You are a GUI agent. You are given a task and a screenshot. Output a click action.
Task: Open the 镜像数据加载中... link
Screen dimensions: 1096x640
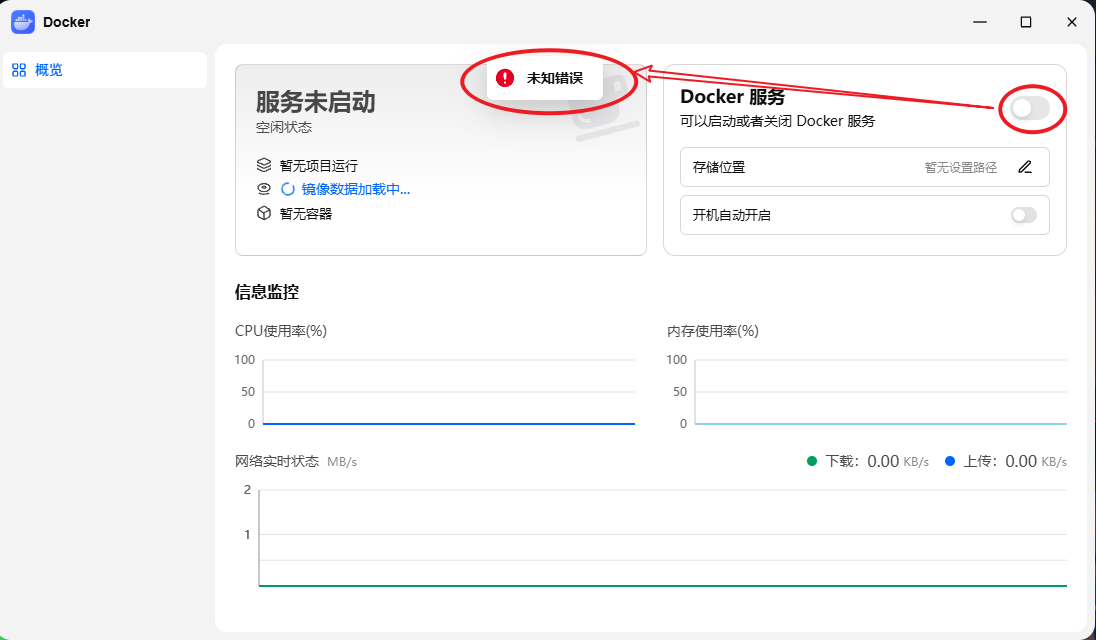click(x=356, y=189)
